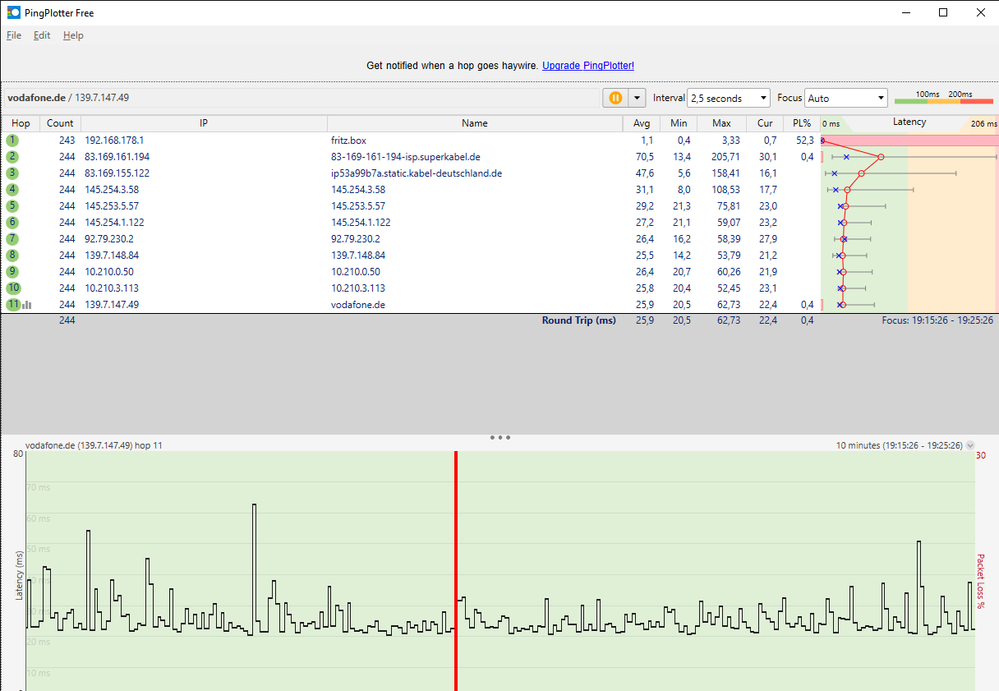Screen dimensions: 999x691
Task: Open the Help menu
Action: [x=73, y=36]
